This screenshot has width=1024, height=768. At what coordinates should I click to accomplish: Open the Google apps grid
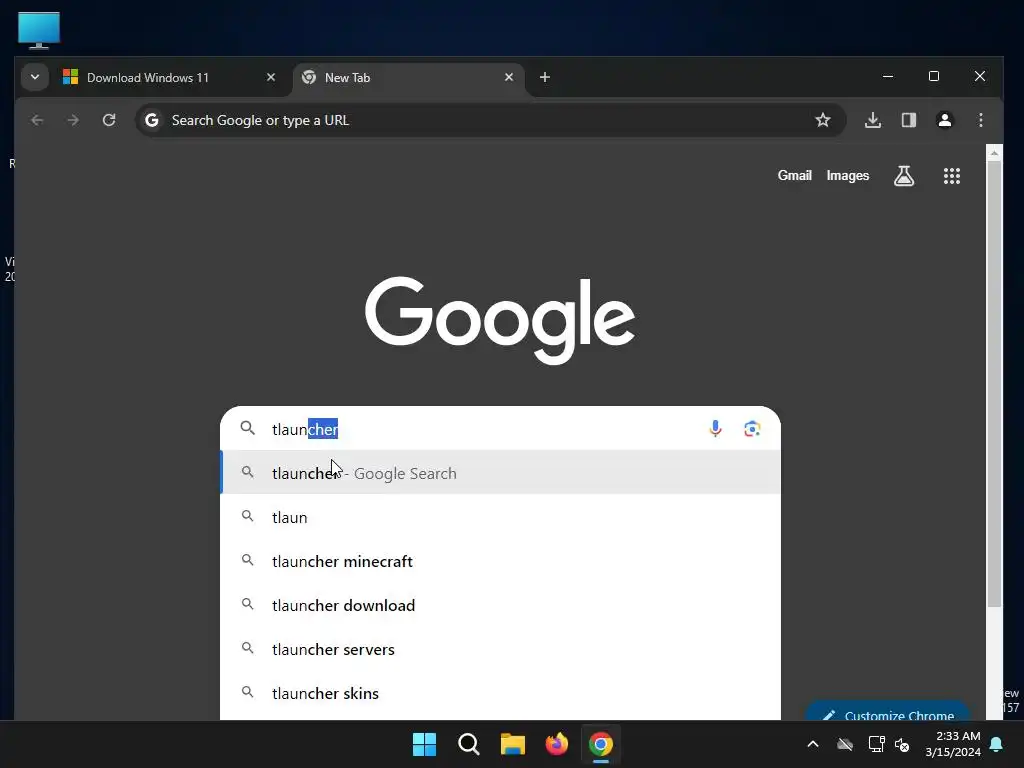click(x=952, y=176)
